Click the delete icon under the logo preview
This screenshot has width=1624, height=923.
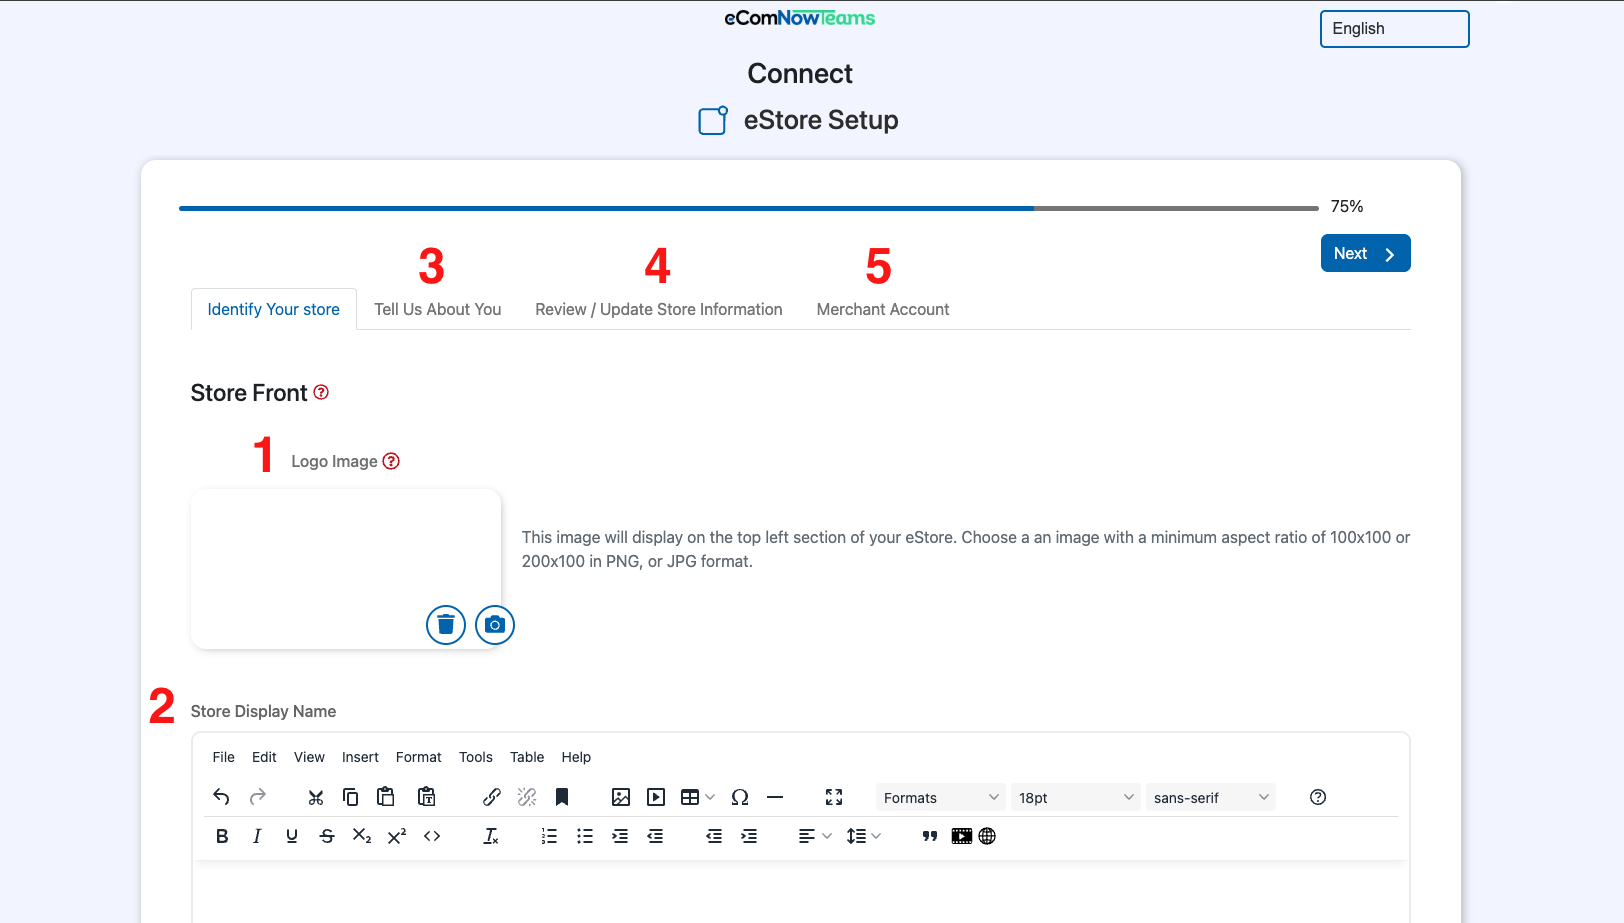(445, 624)
